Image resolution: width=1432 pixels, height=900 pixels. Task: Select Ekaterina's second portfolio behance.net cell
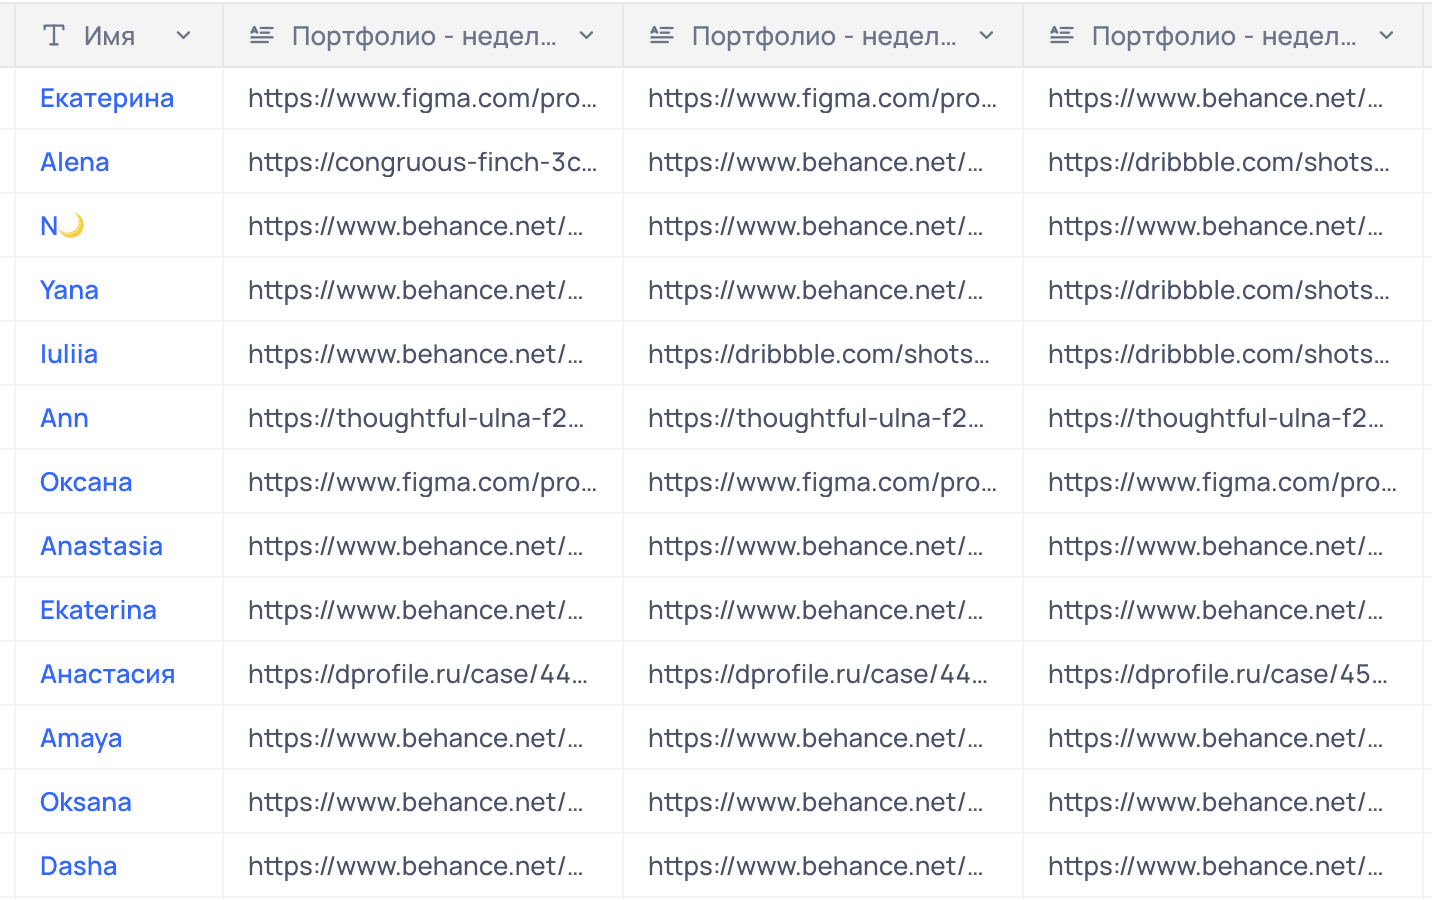click(823, 610)
